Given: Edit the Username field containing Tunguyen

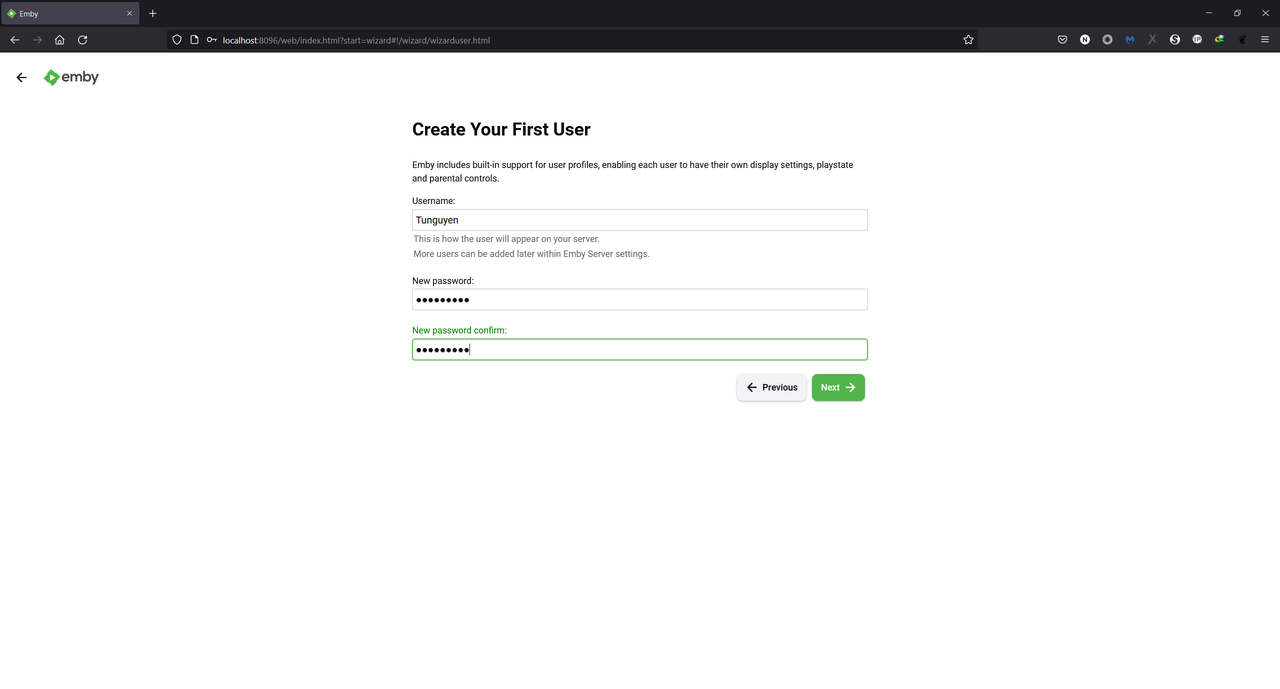Looking at the screenshot, I should [640, 220].
